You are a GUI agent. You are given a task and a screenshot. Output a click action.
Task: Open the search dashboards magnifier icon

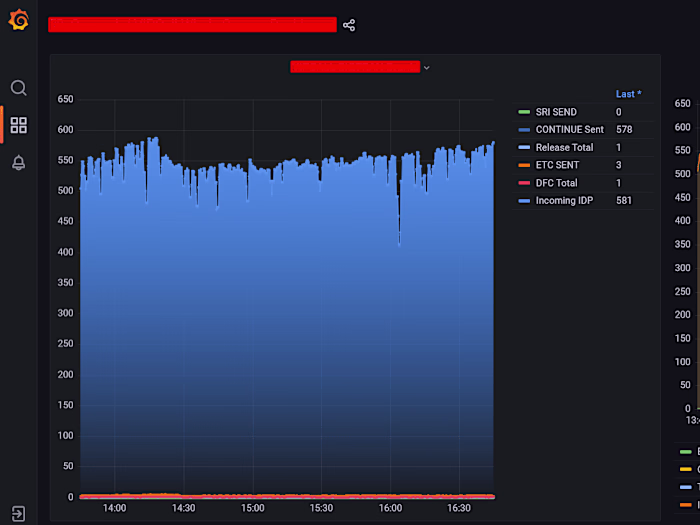(18, 88)
